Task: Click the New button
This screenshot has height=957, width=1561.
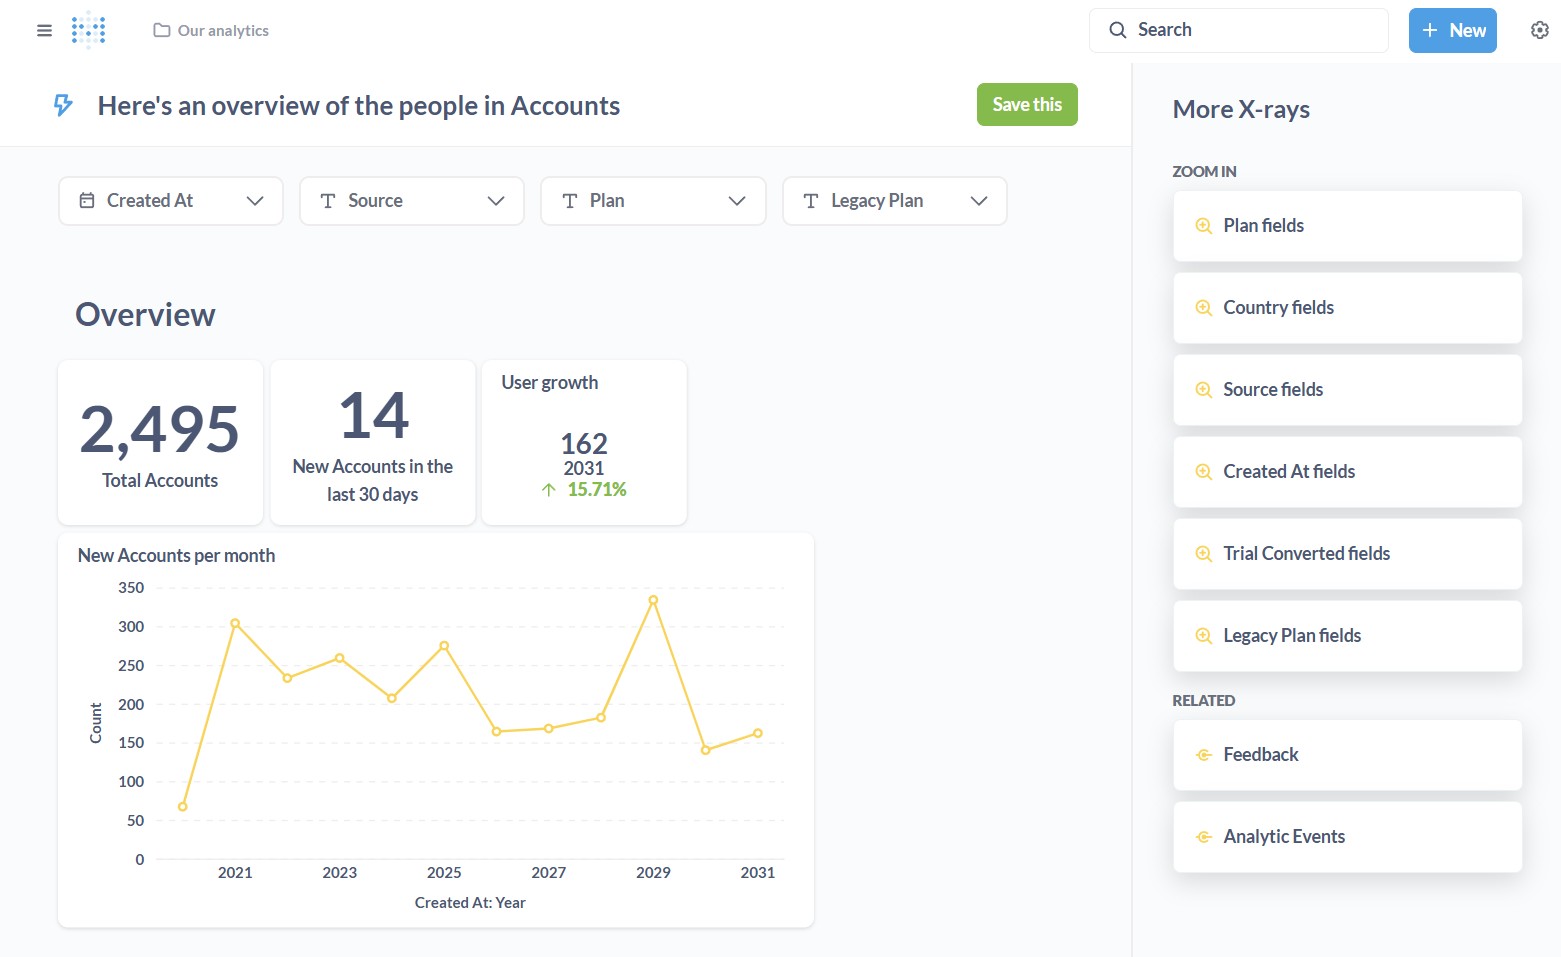Action: point(1452,30)
